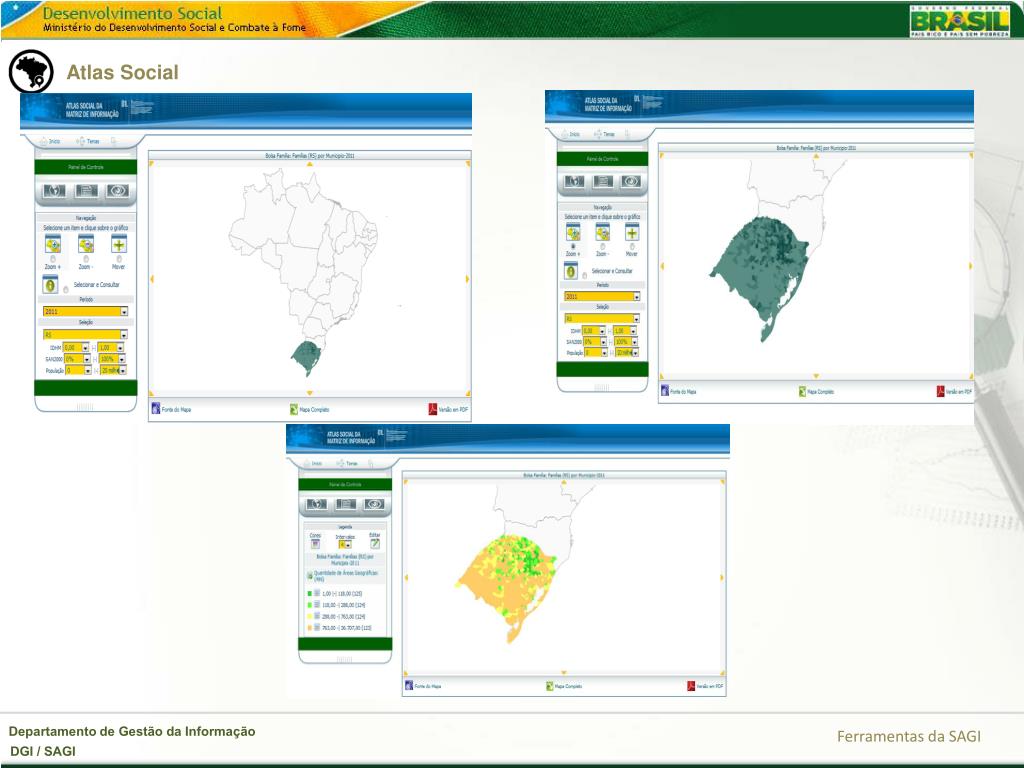The width and height of the screenshot is (1024, 768).
Task: Click Fonte do Mapa link in right dark-green RS window
Action: tap(679, 391)
